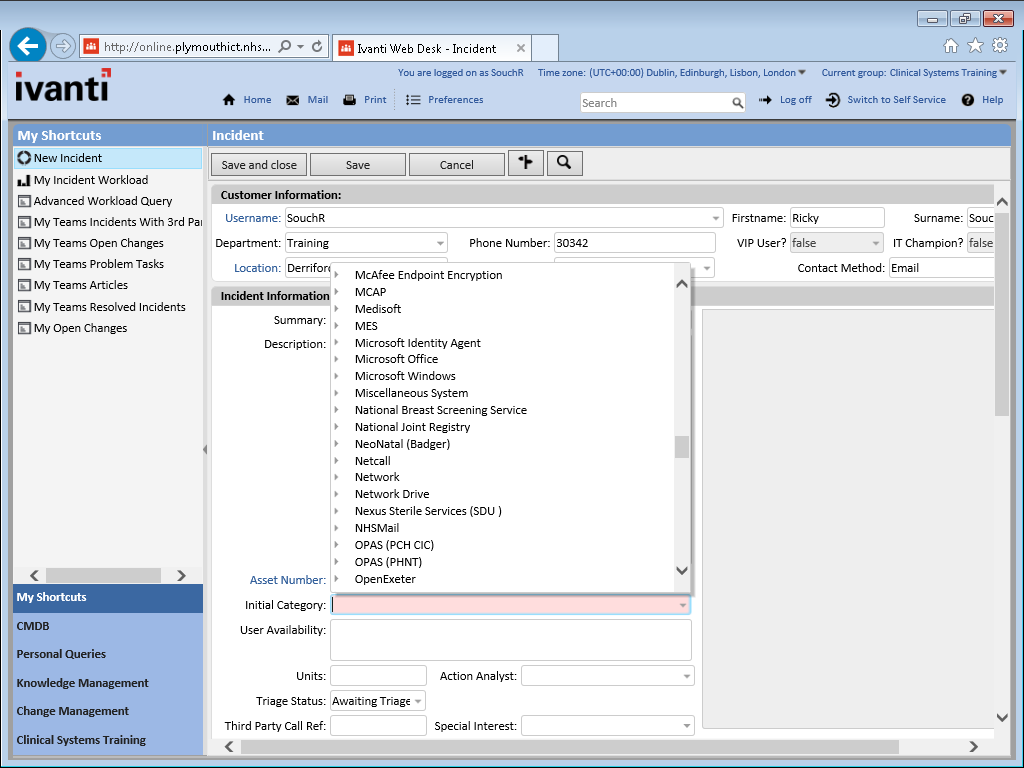The image size is (1024, 768).
Task: Open the Username dropdown
Action: click(x=716, y=218)
